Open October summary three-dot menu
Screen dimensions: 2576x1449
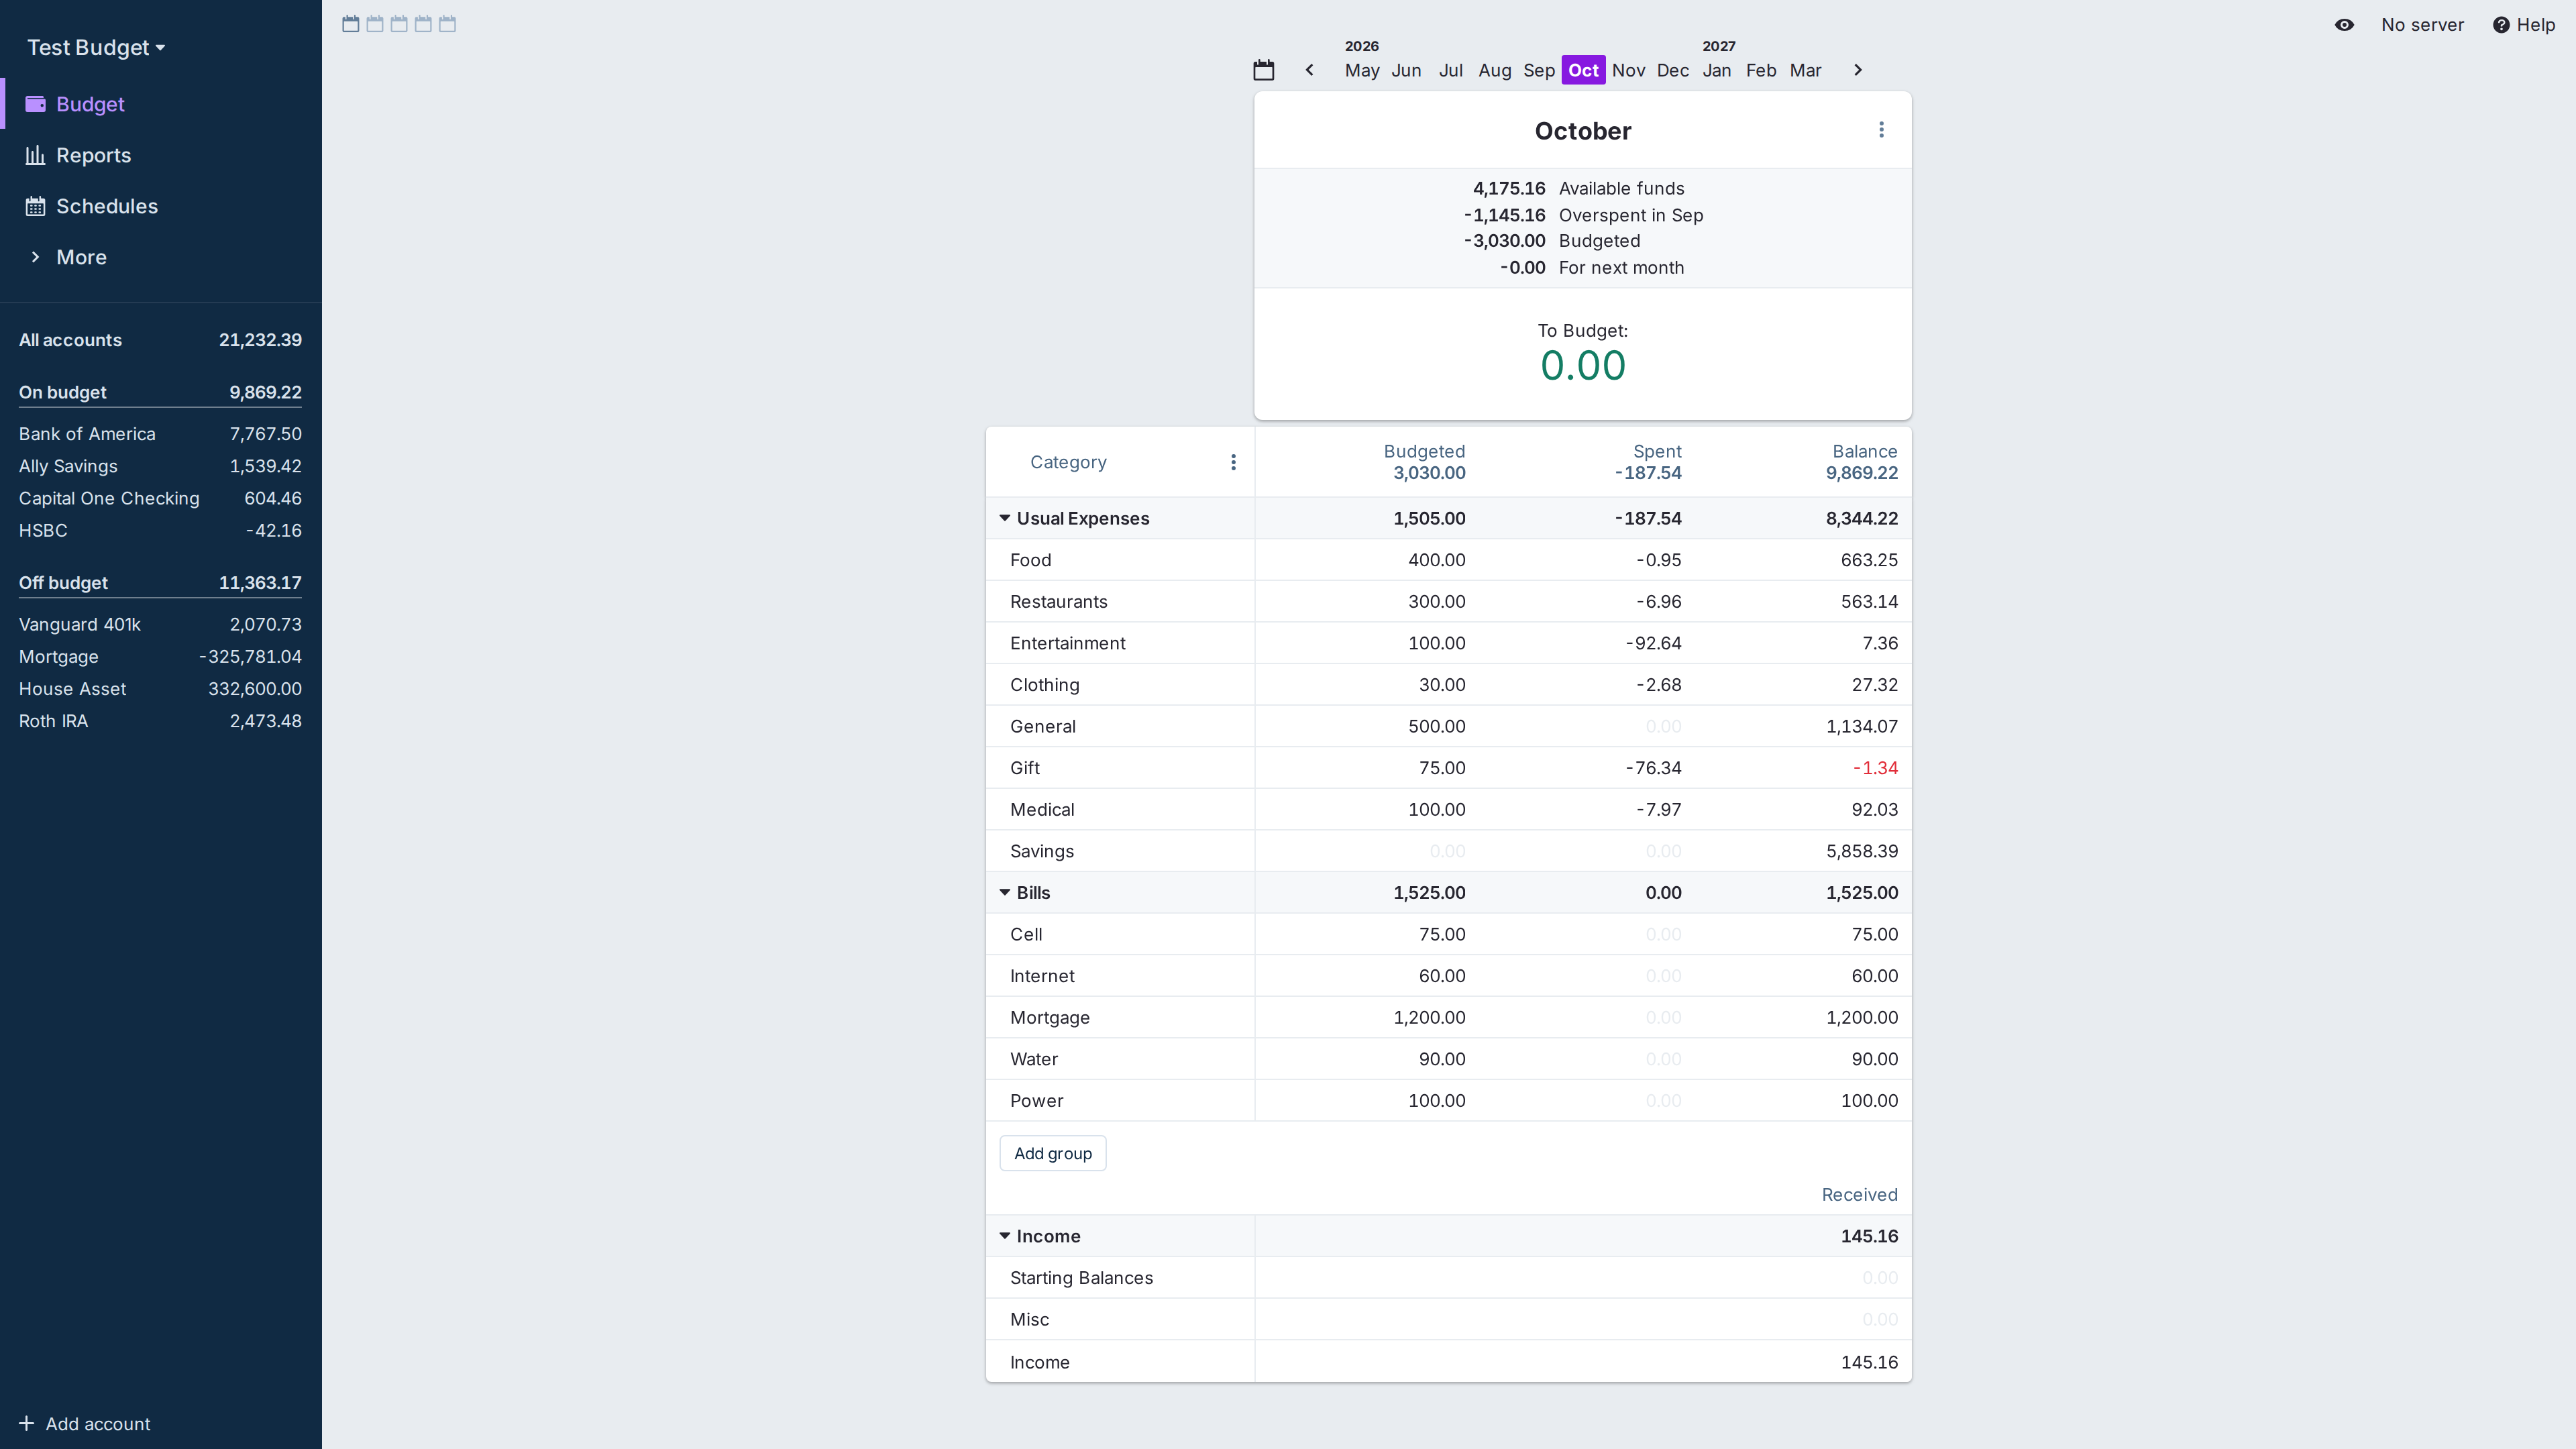pyautogui.click(x=1881, y=130)
